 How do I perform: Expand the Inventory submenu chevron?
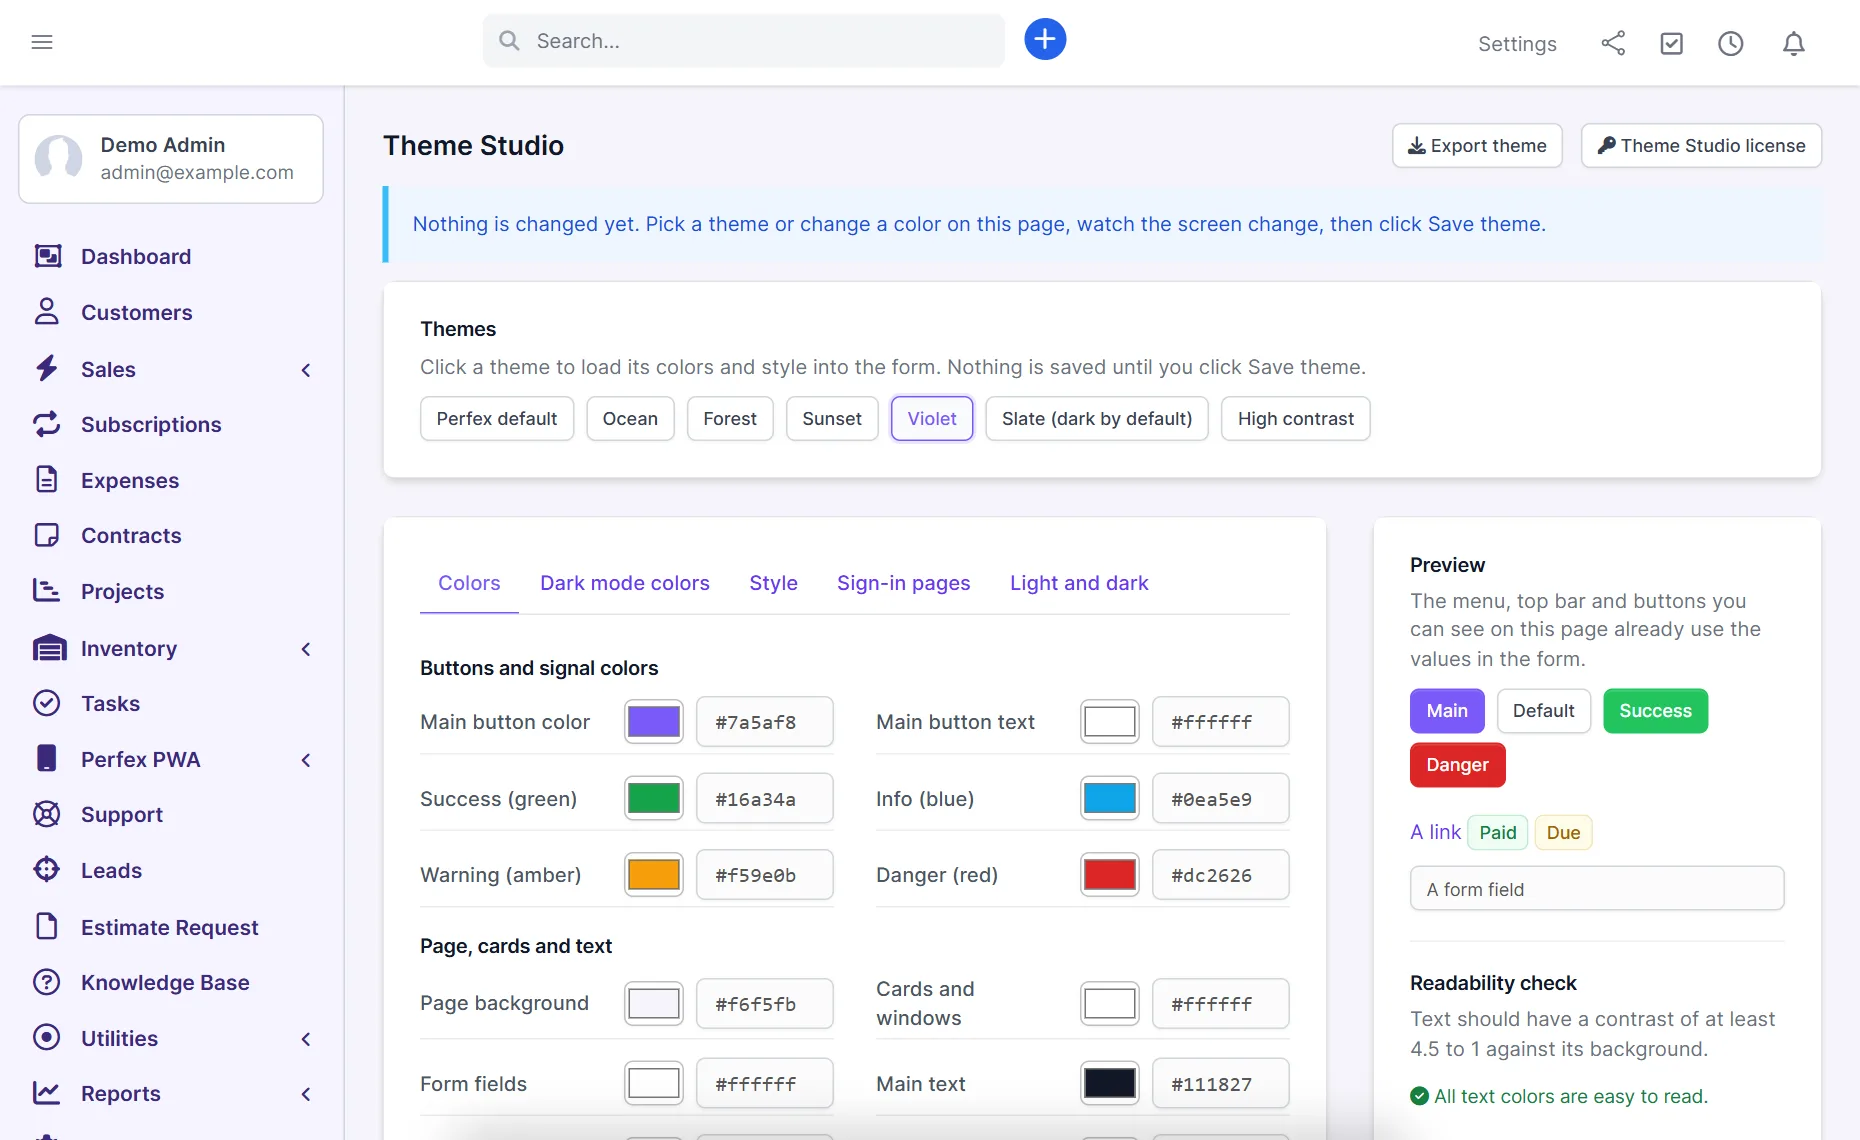point(306,649)
